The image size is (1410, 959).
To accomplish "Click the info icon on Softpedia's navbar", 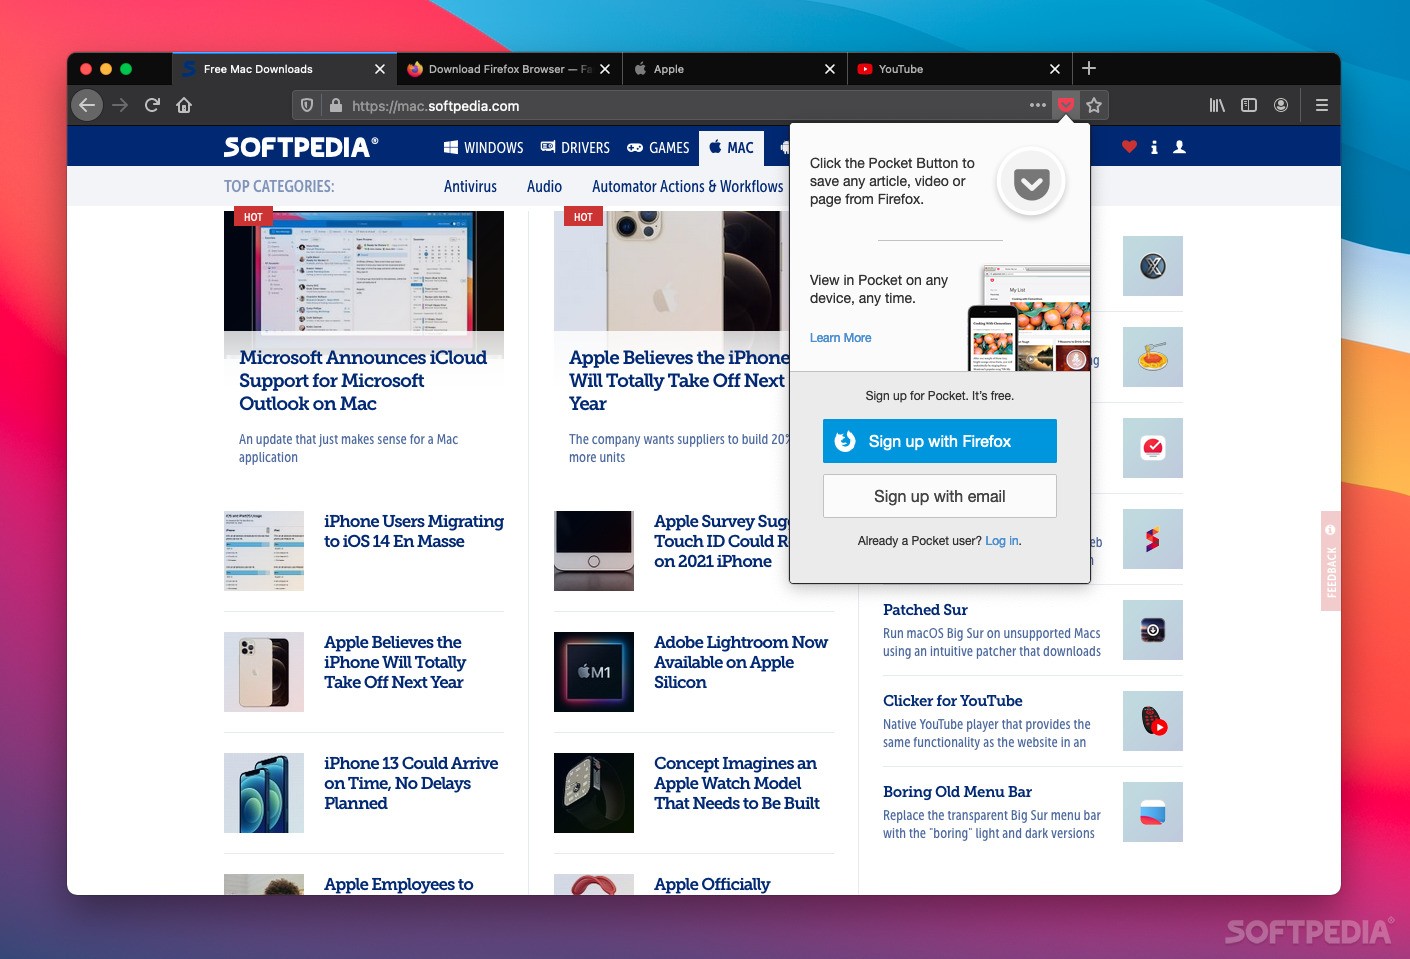I will (x=1154, y=146).
